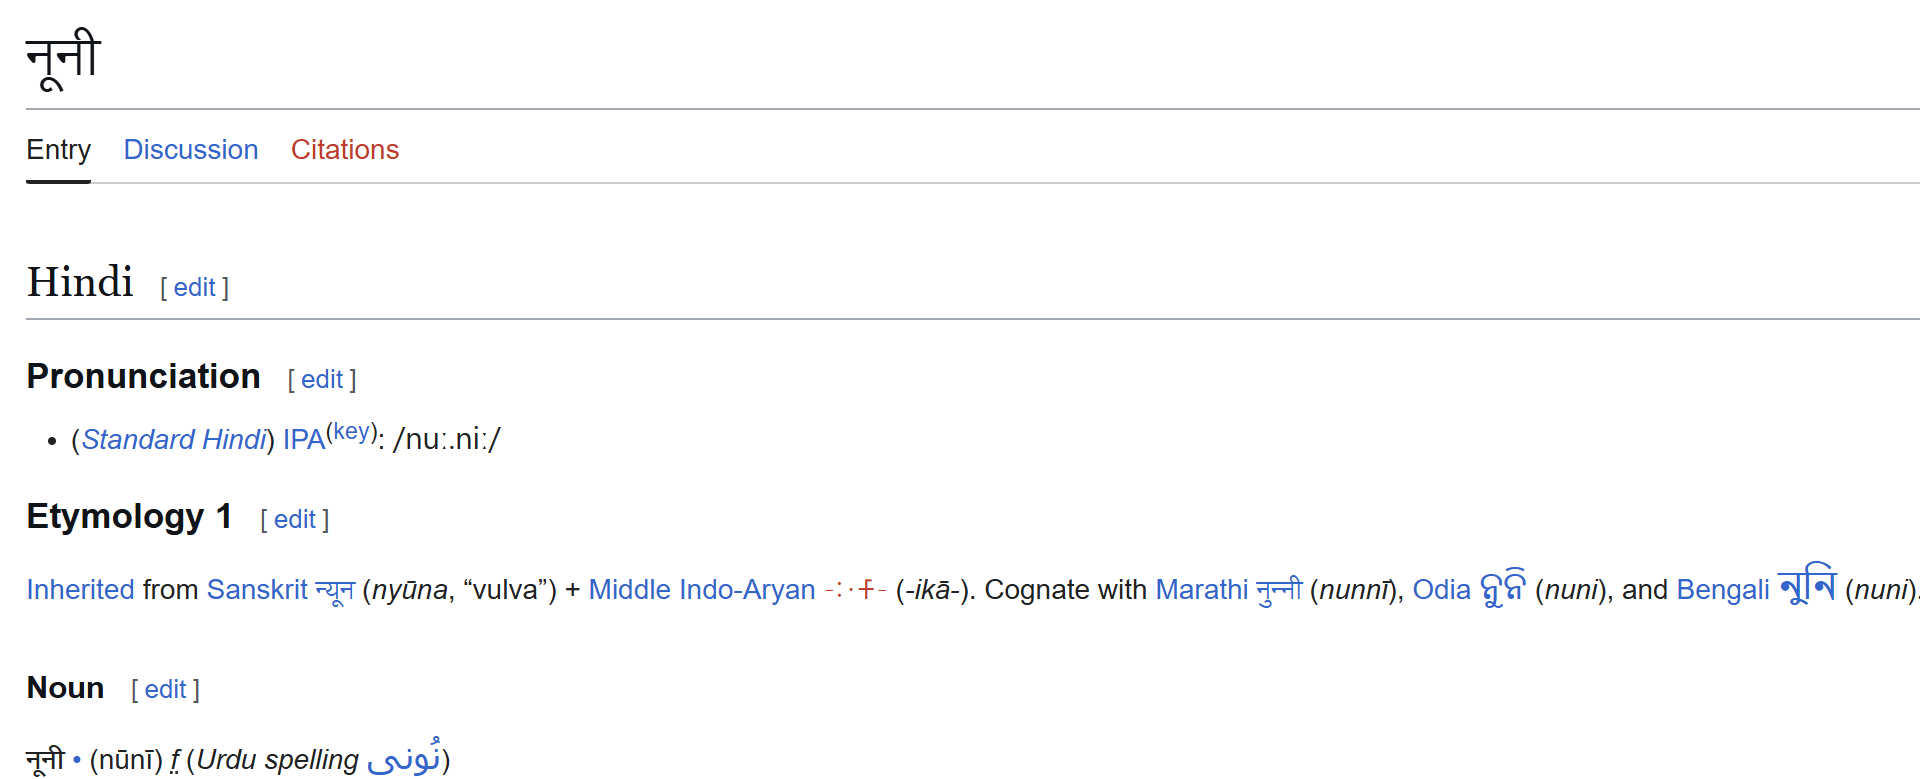The height and width of the screenshot is (779, 1920).
Task: Open the Entry tab
Action: coord(58,150)
